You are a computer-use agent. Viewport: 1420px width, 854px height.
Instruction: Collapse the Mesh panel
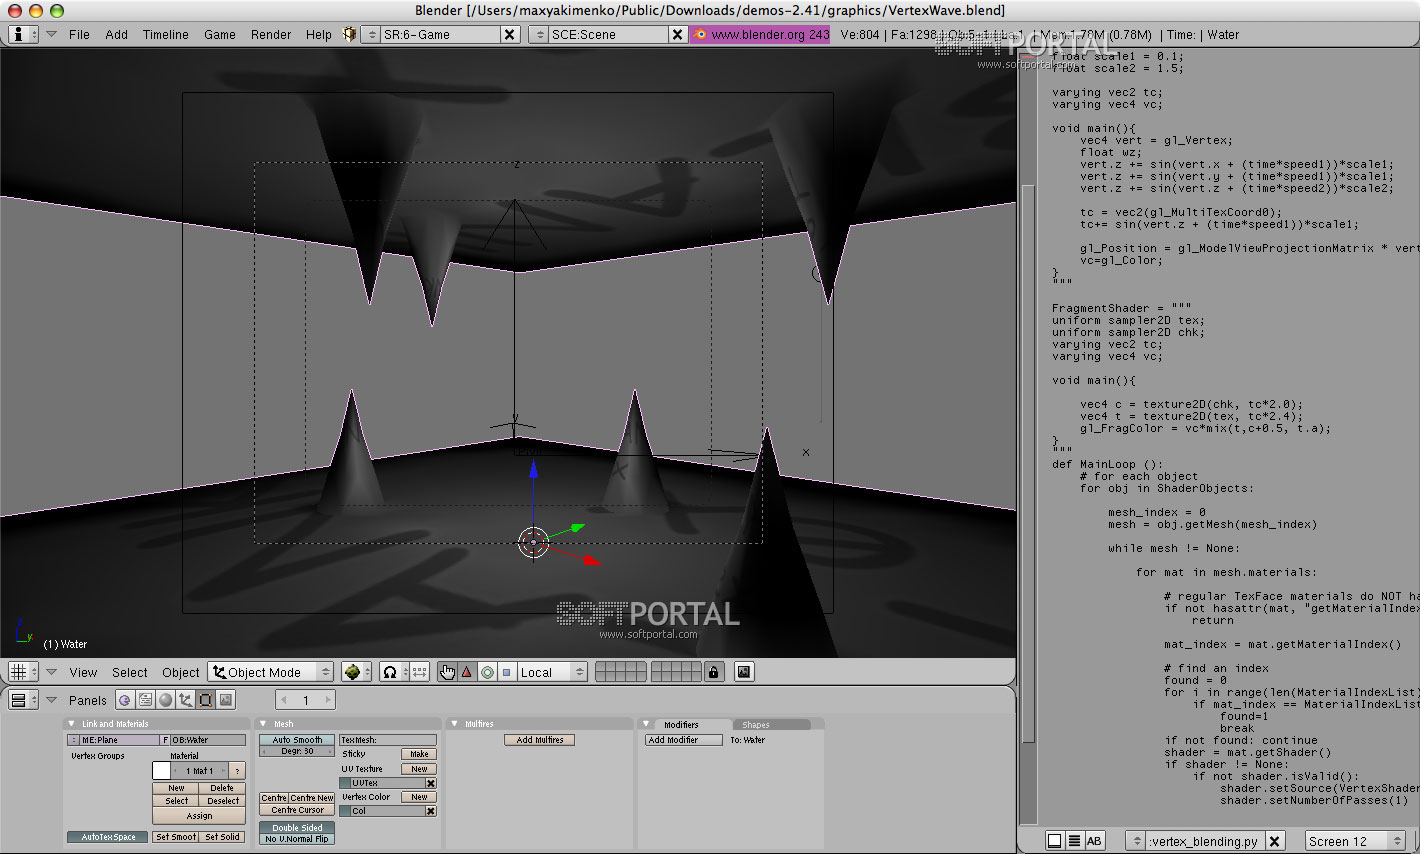click(x=263, y=724)
